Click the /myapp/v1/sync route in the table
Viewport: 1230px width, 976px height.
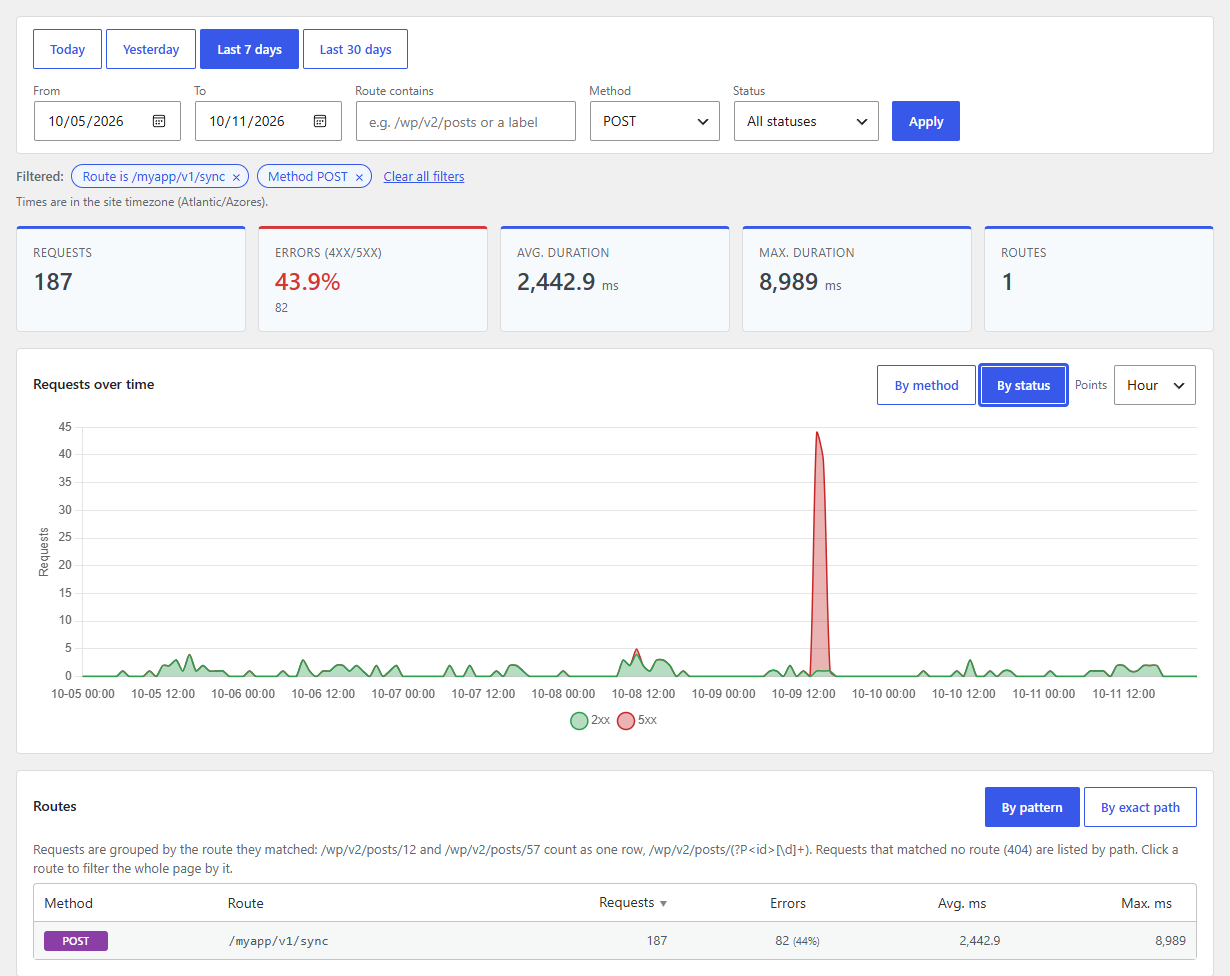tap(278, 941)
